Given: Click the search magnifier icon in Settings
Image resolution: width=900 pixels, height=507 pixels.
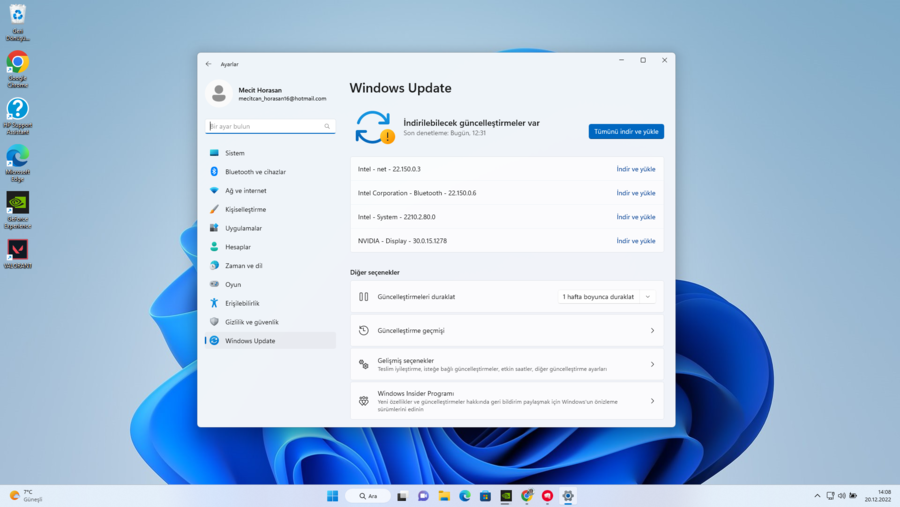Looking at the screenshot, I should tap(327, 126).
